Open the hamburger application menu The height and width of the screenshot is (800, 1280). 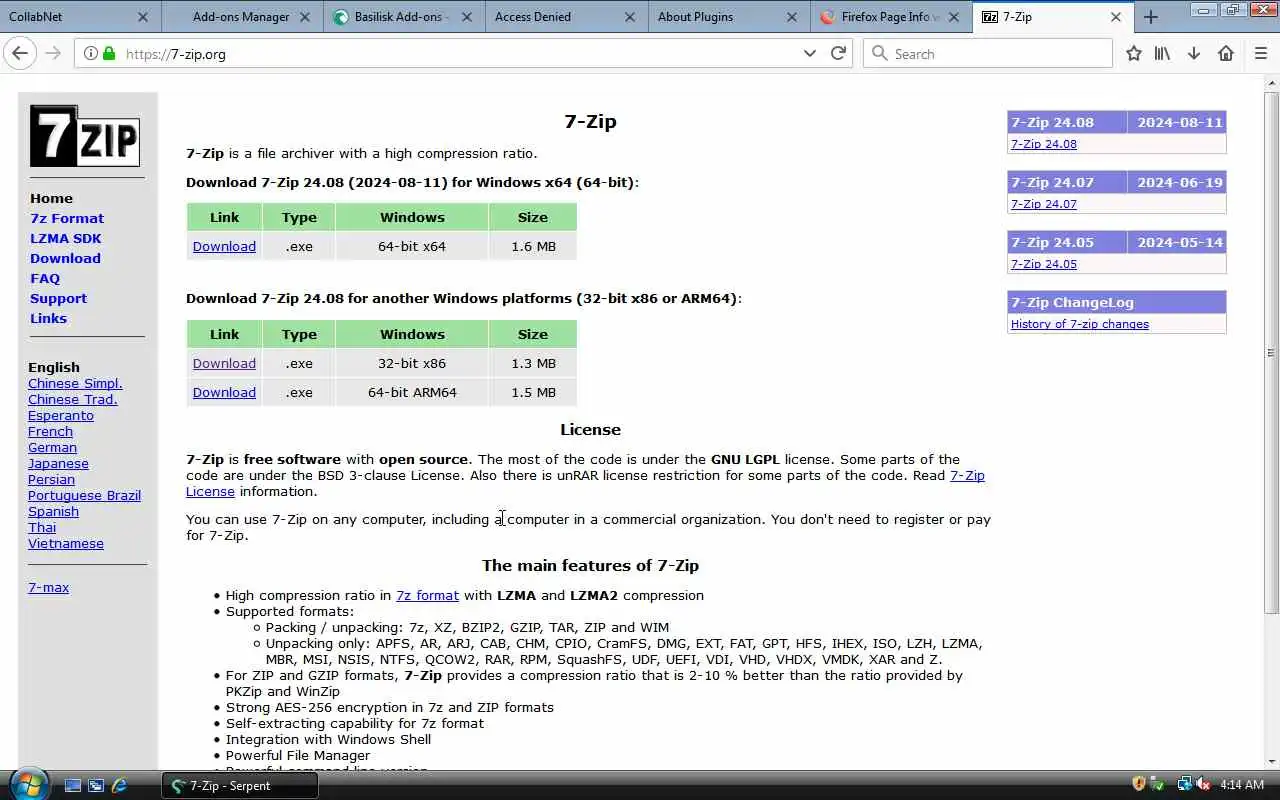point(1261,53)
